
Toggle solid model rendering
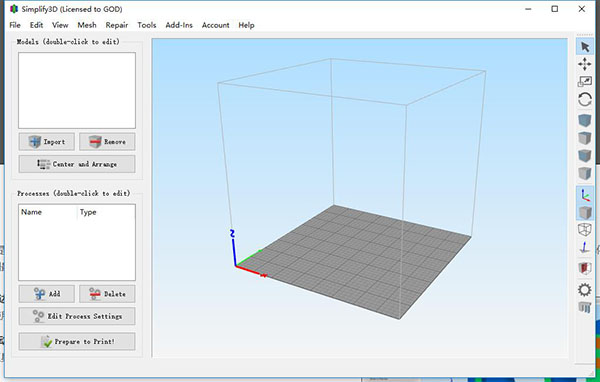click(585, 212)
